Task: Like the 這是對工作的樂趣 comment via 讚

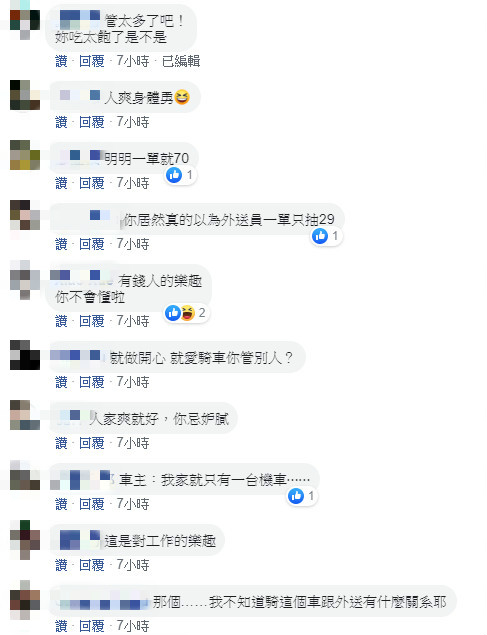Action: click(x=61, y=565)
